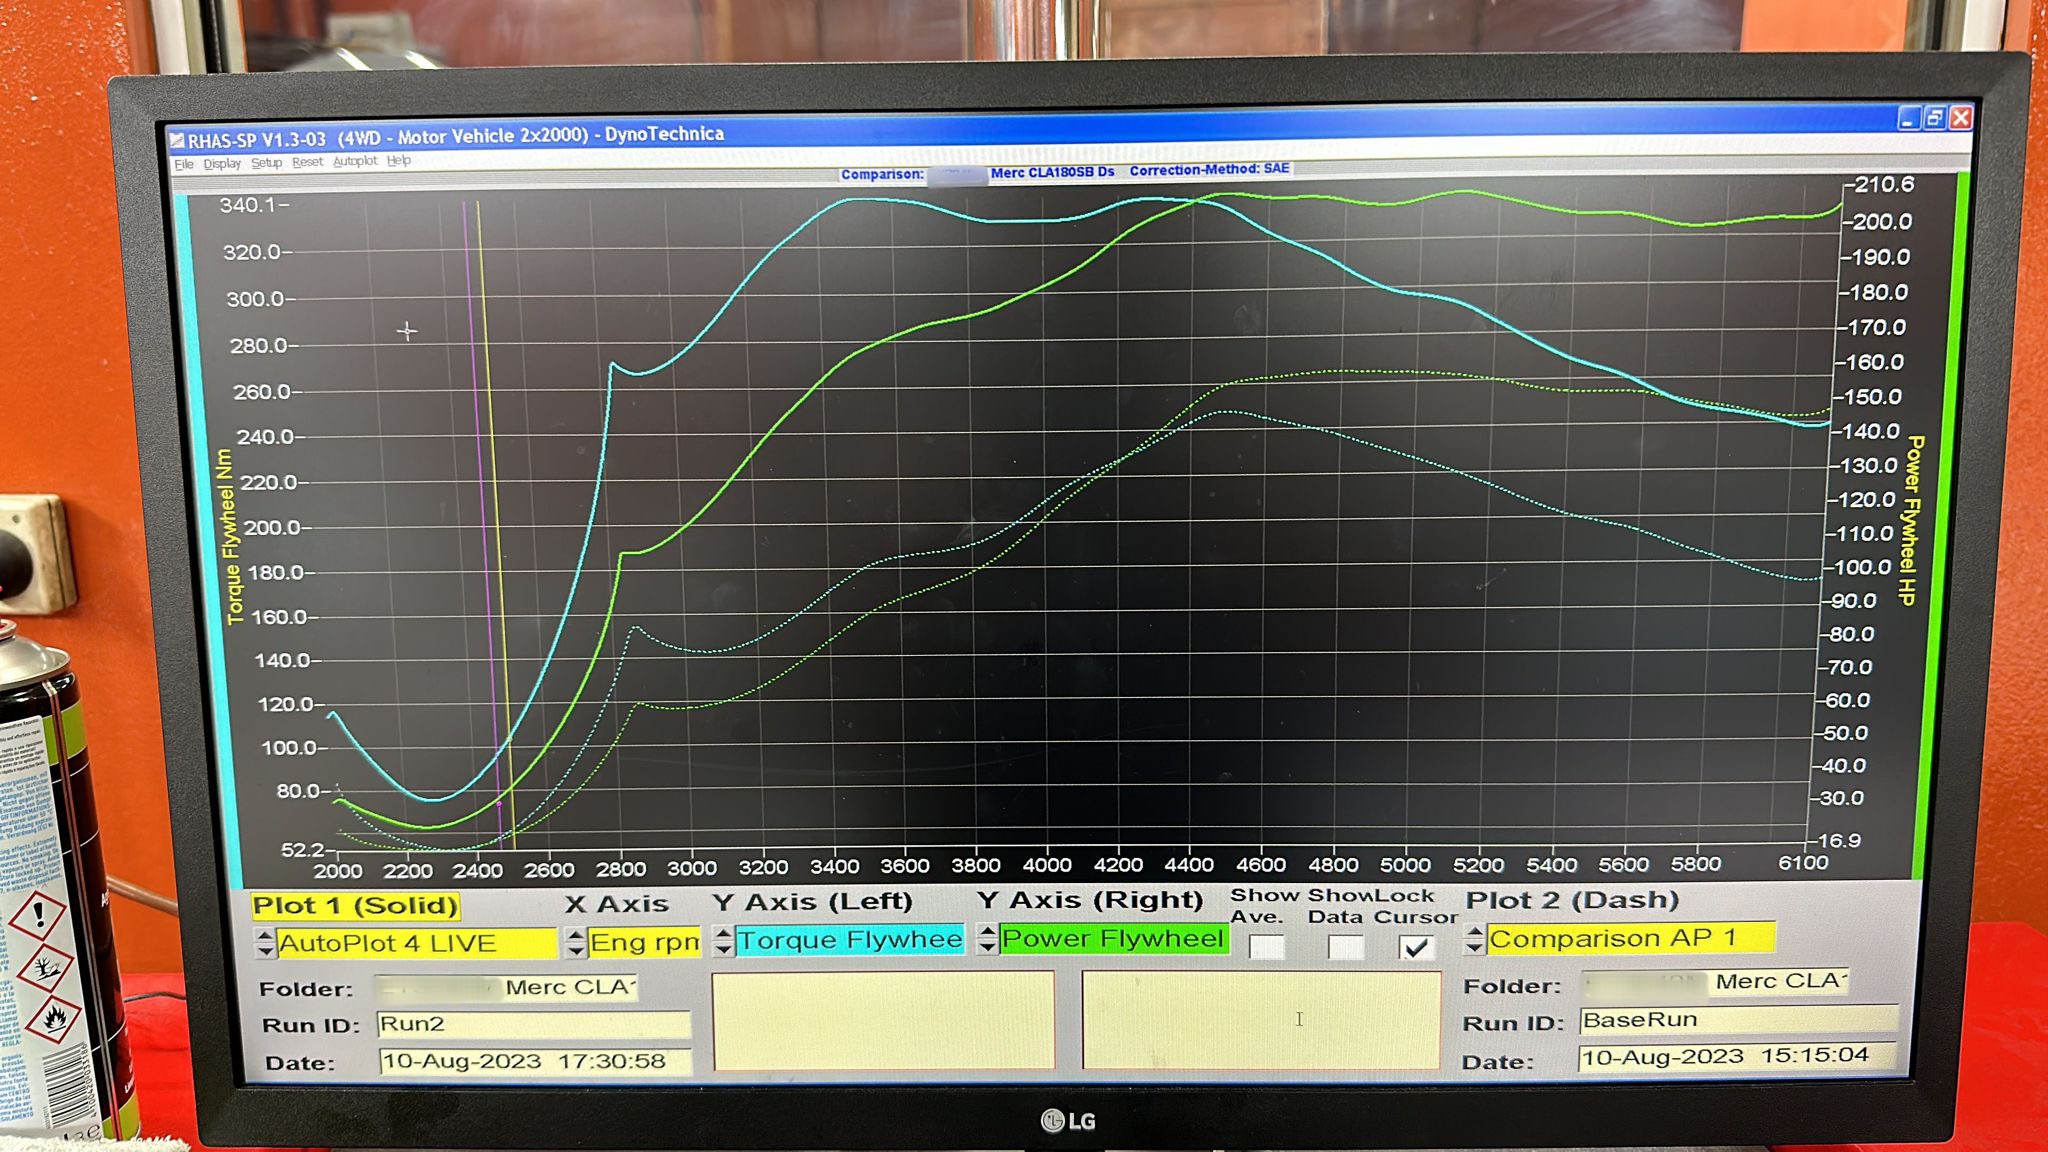Screen dimensions: 2048x1152
Task: Click the 6100 rpm axis label
Action: [1803, 862]
